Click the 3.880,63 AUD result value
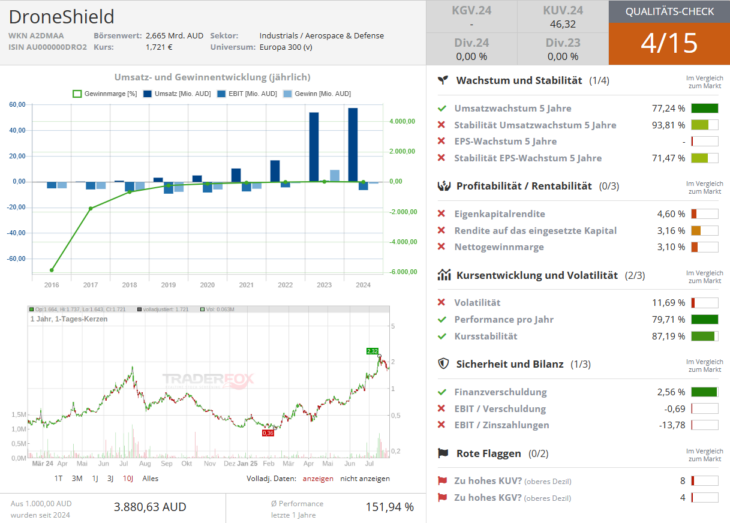The height and width of the screenshot is (523, 730). tap(150, 507)
